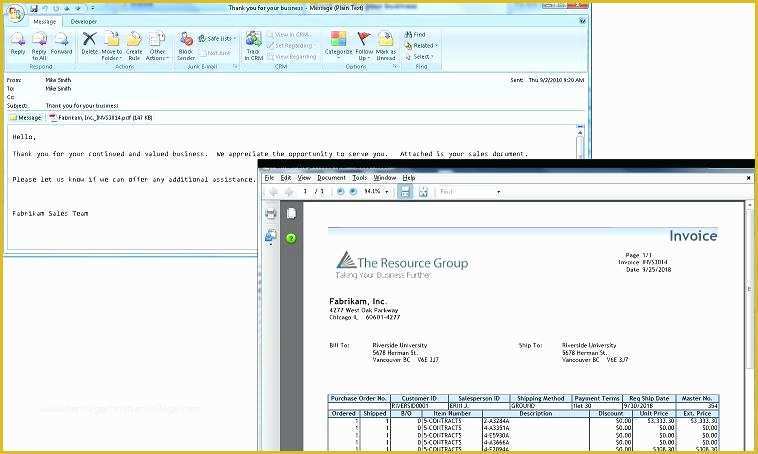Open the Customize Quick Access Toolbar dropdown
Viewport: 758px width, 454px height.
[x=93, y=8]
